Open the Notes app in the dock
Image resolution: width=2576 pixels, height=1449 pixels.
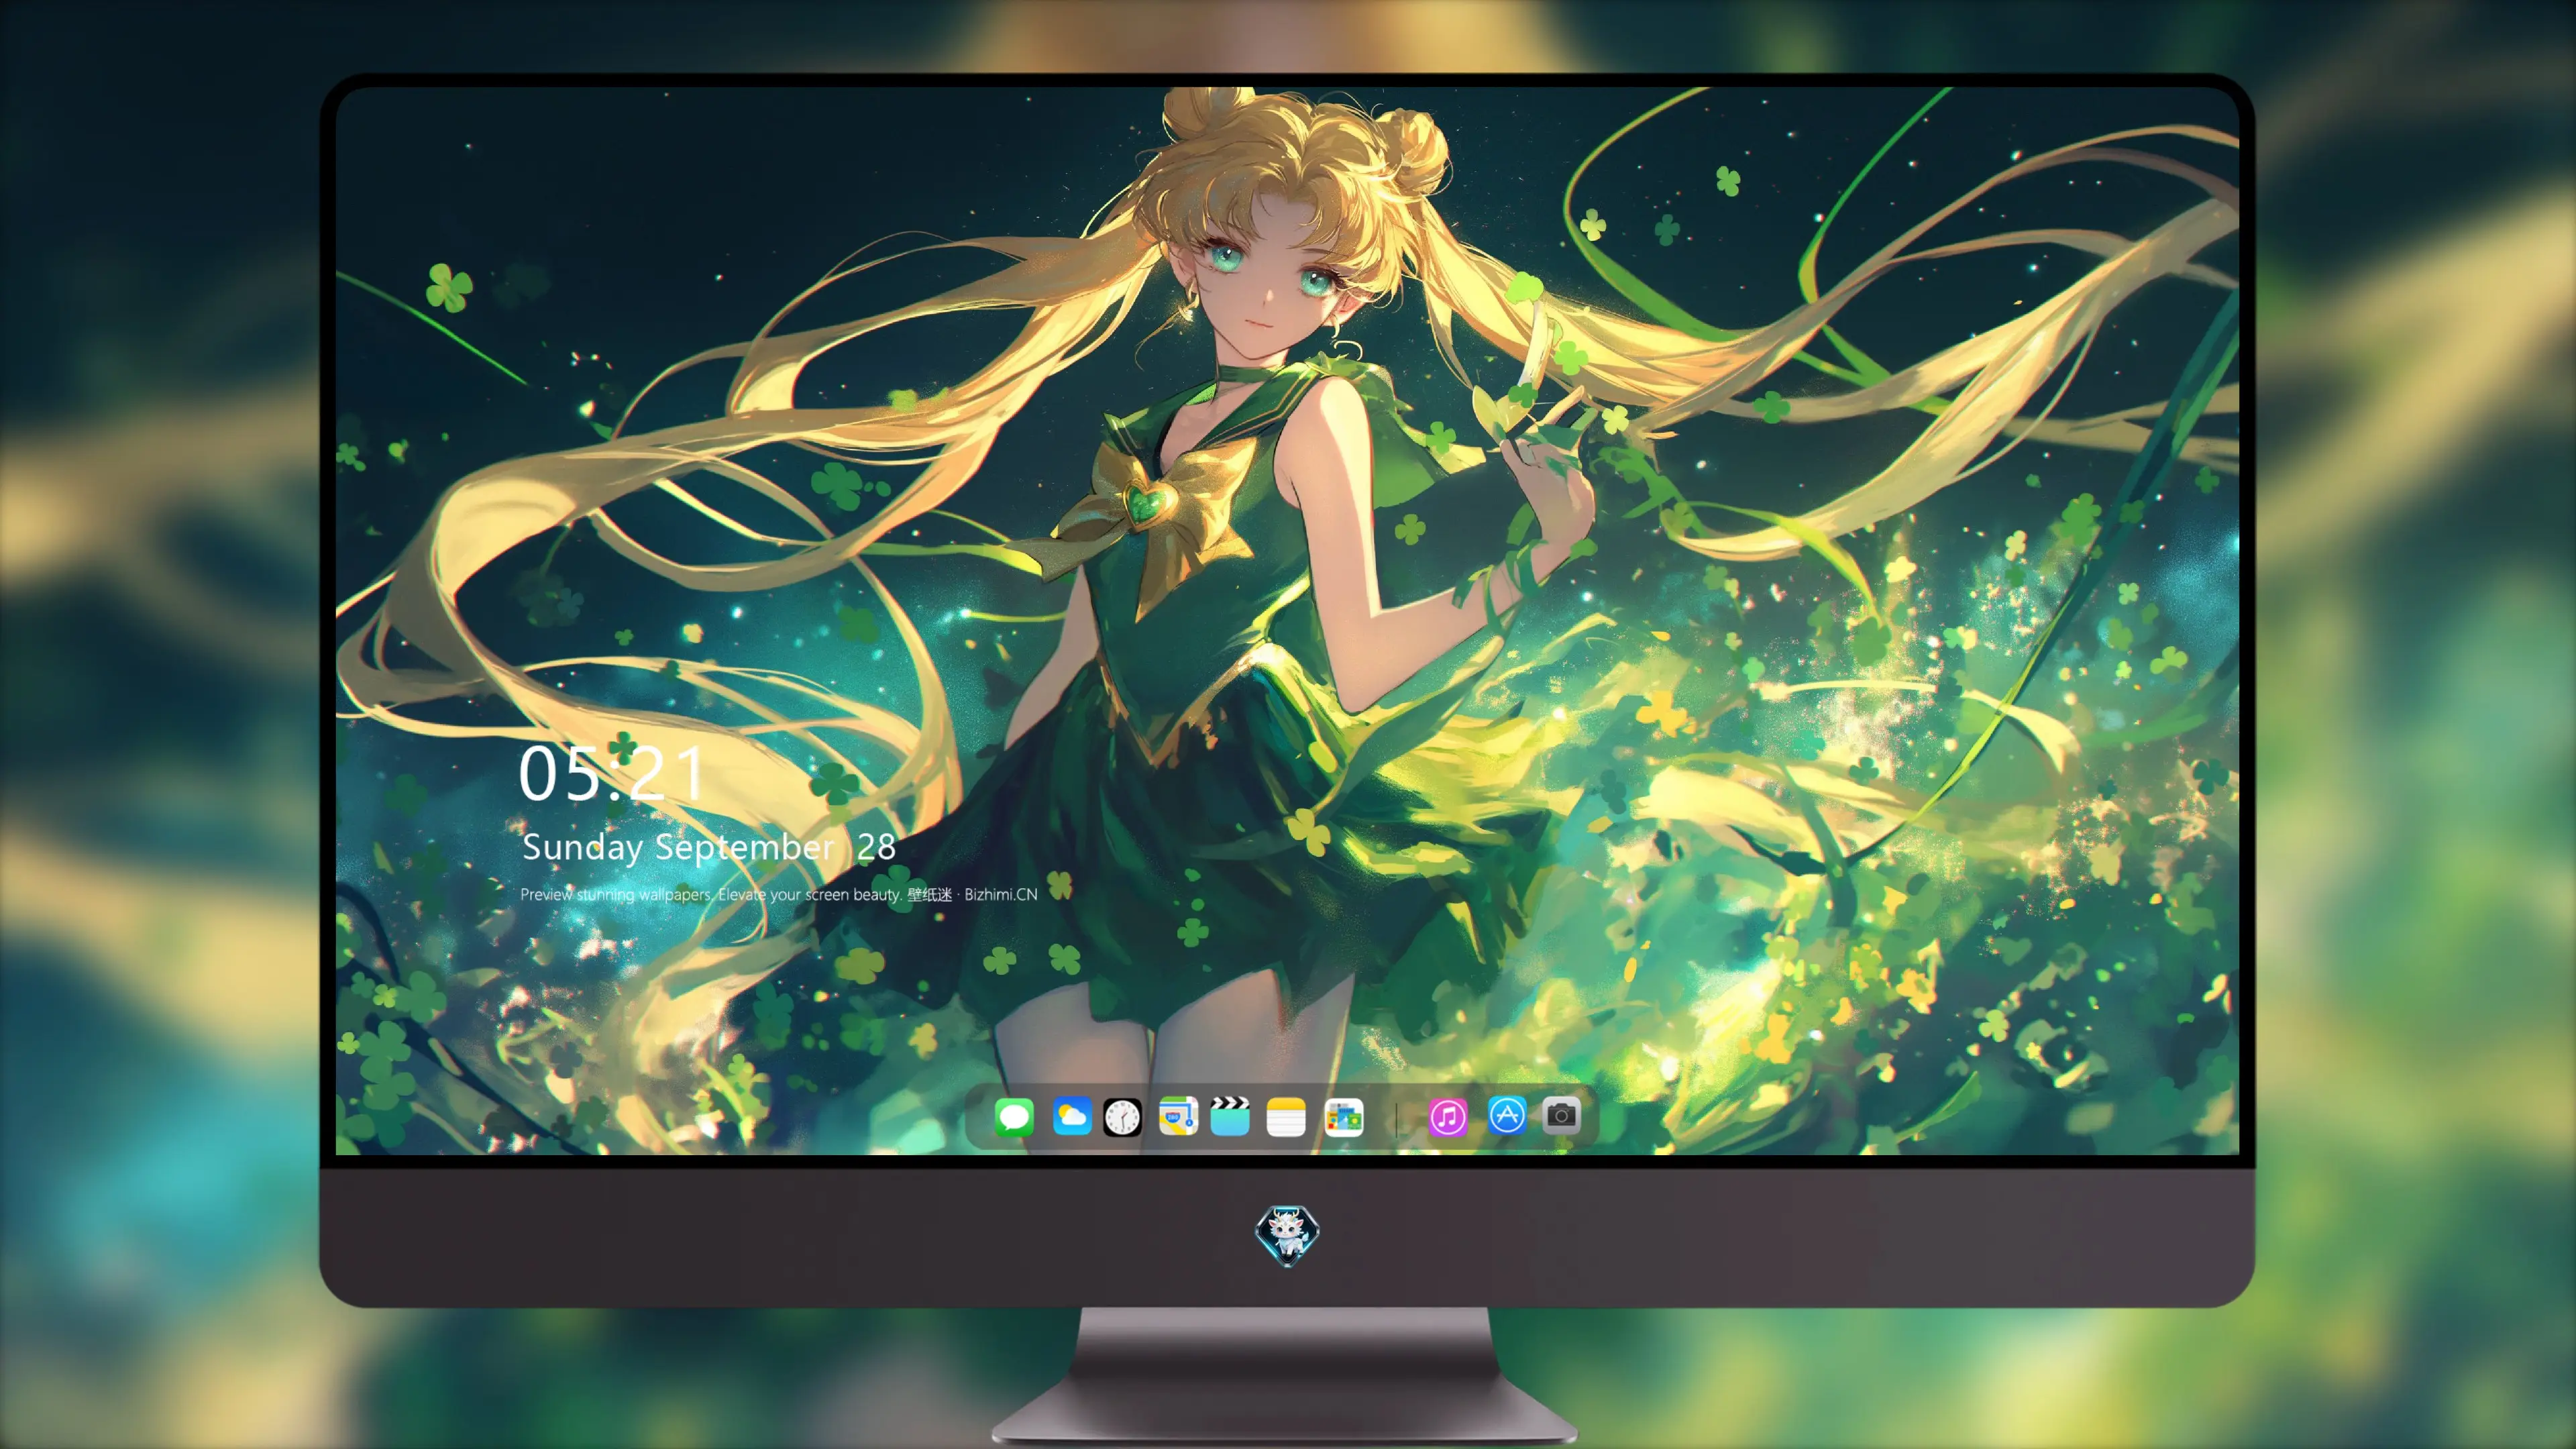pos(1286,1116)
